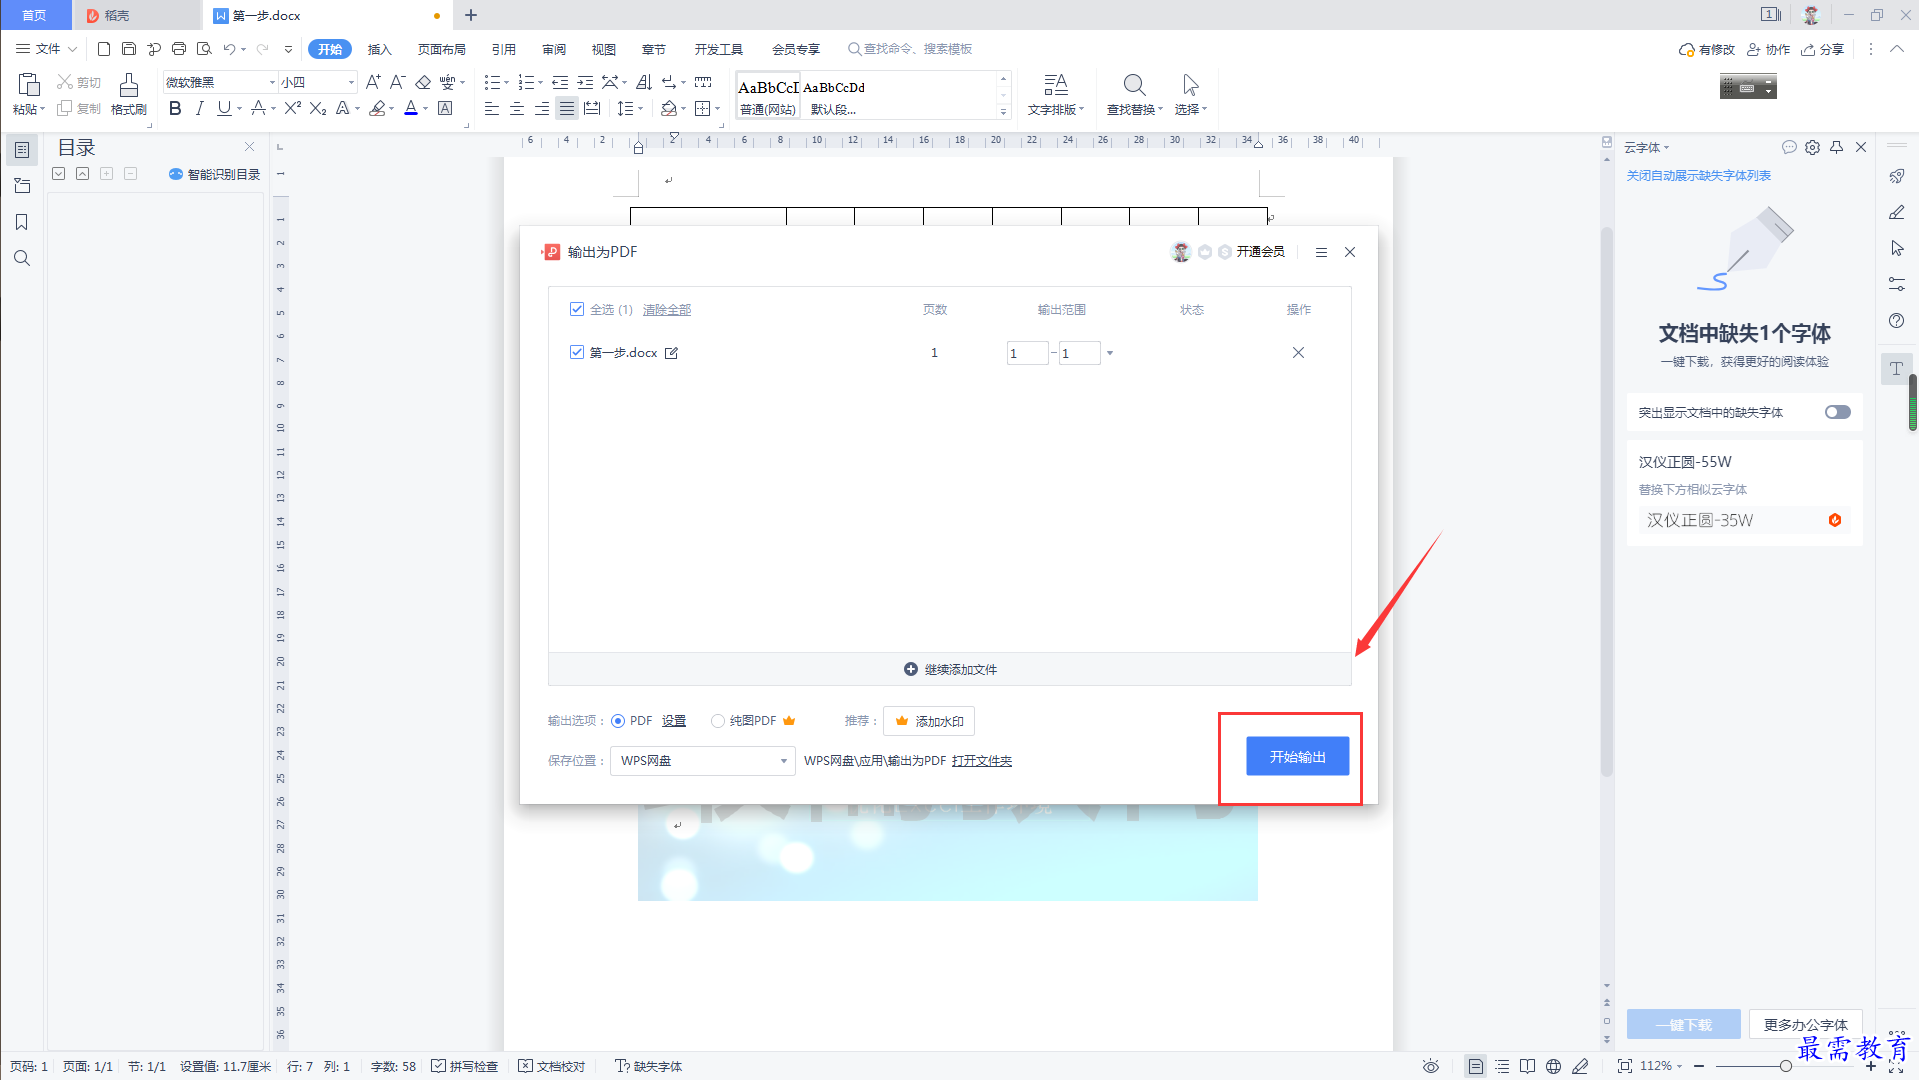Viewport: 1919px width, 1080px height.
Task: Click the page range start input field
Action: [1027, 353]
